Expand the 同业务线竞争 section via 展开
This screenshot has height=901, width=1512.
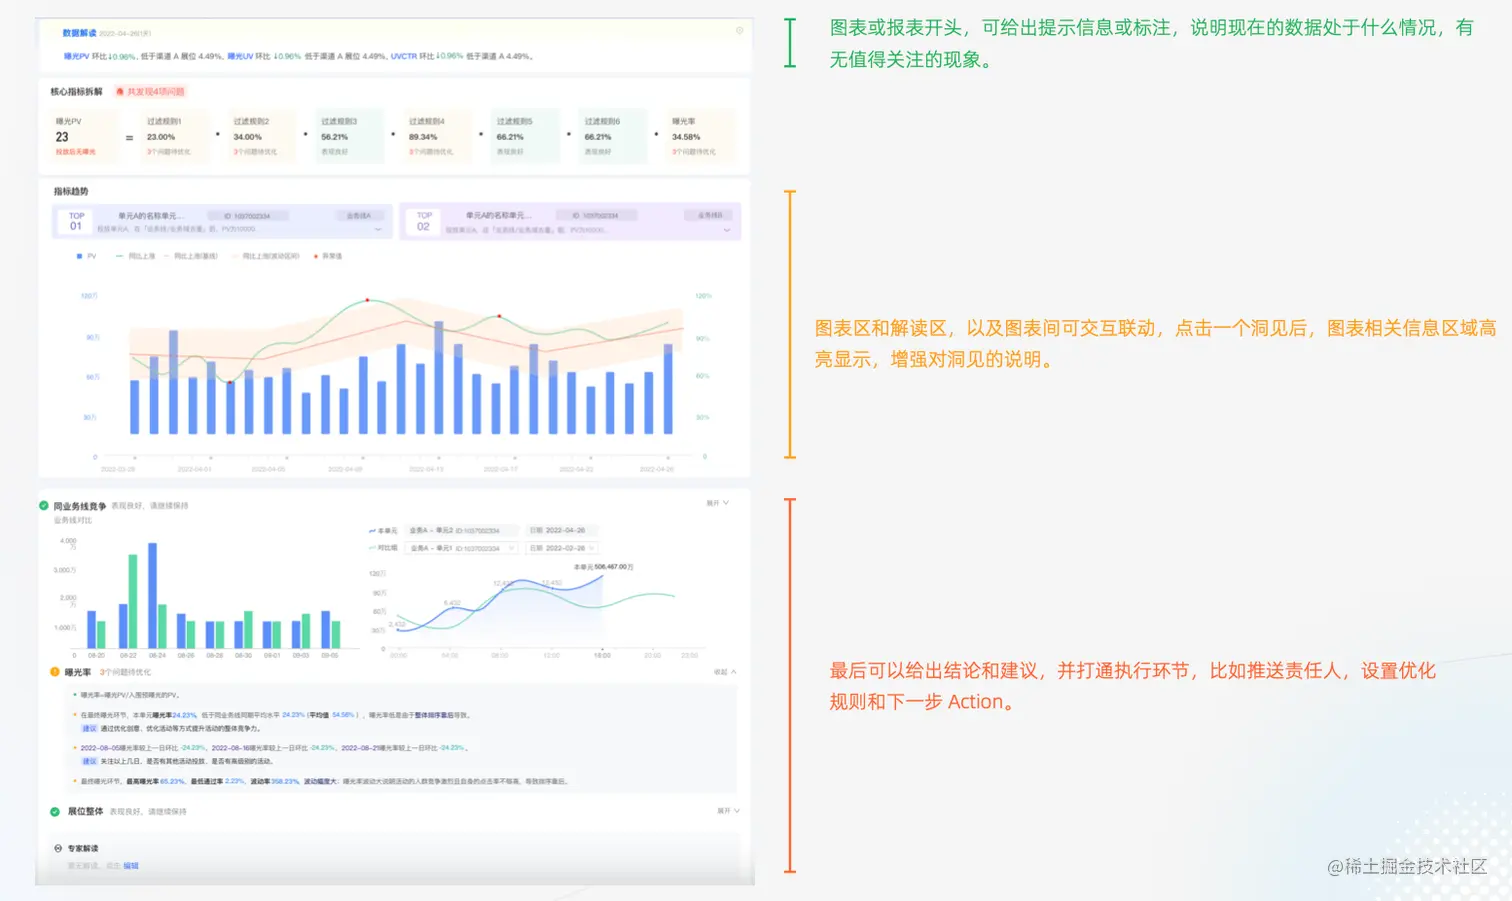pos(718,503)
